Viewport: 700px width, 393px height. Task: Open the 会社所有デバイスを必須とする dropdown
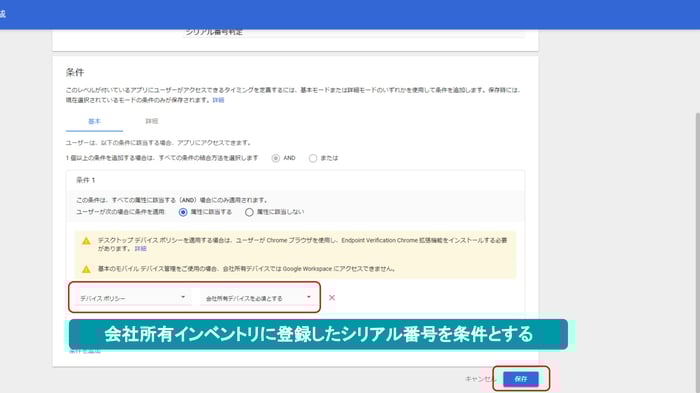coord(258,298)
